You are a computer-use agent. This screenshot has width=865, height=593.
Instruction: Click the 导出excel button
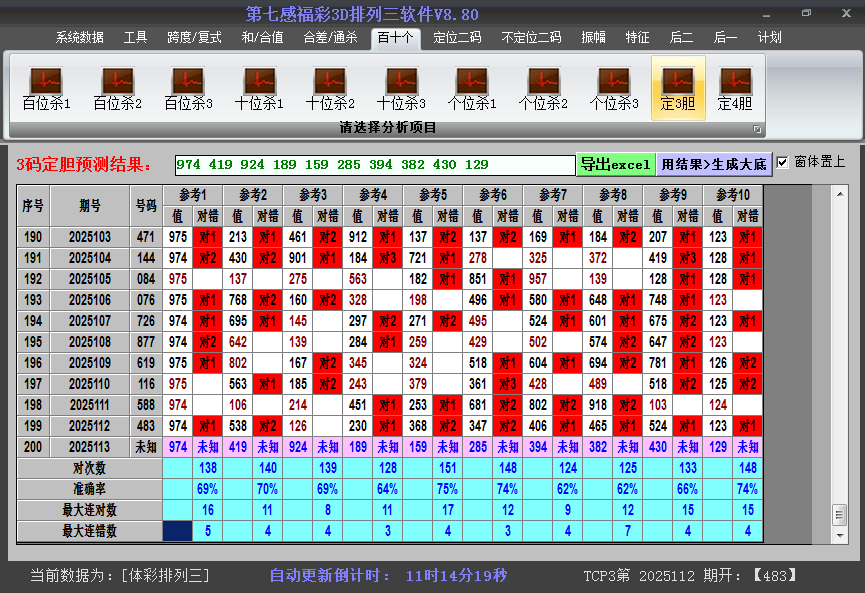coord(615,164)
